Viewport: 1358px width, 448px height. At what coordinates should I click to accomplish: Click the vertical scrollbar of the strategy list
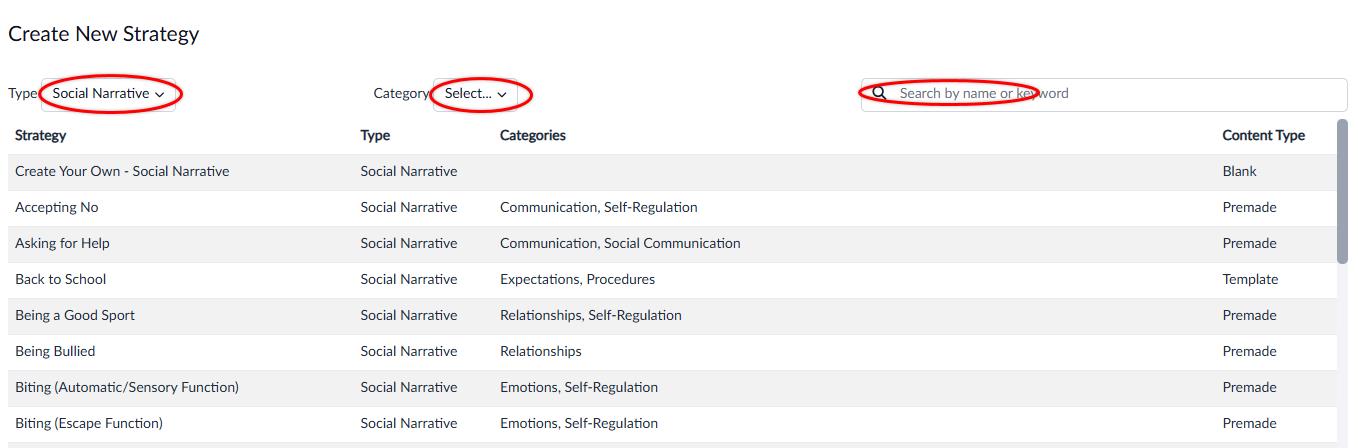[1342, 192]
